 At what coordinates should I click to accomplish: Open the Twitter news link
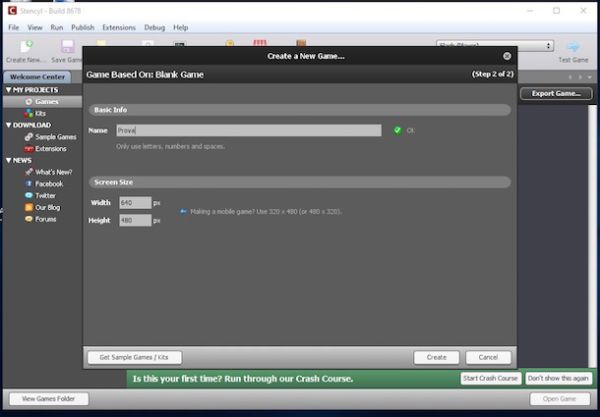click(45, 195)
